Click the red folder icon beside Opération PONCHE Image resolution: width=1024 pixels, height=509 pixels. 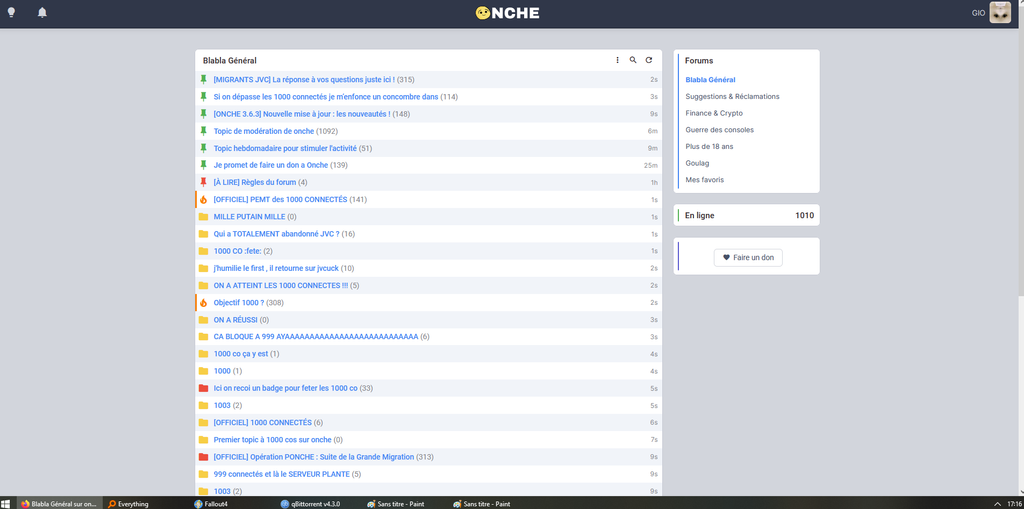[x=203, y=457]
